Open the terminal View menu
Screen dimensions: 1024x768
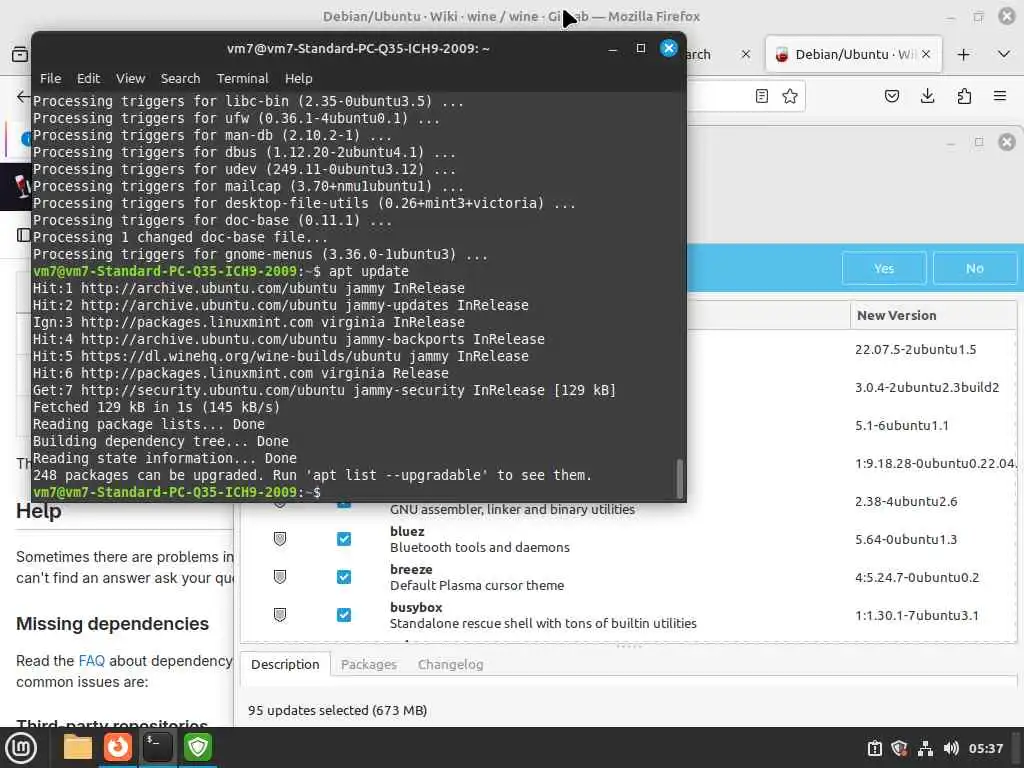tap(131, 78)
